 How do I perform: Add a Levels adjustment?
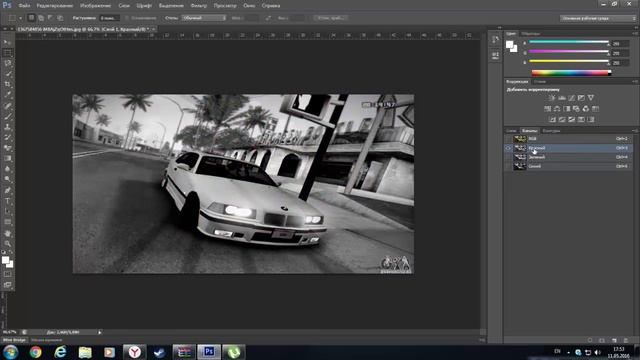[562, 98]
